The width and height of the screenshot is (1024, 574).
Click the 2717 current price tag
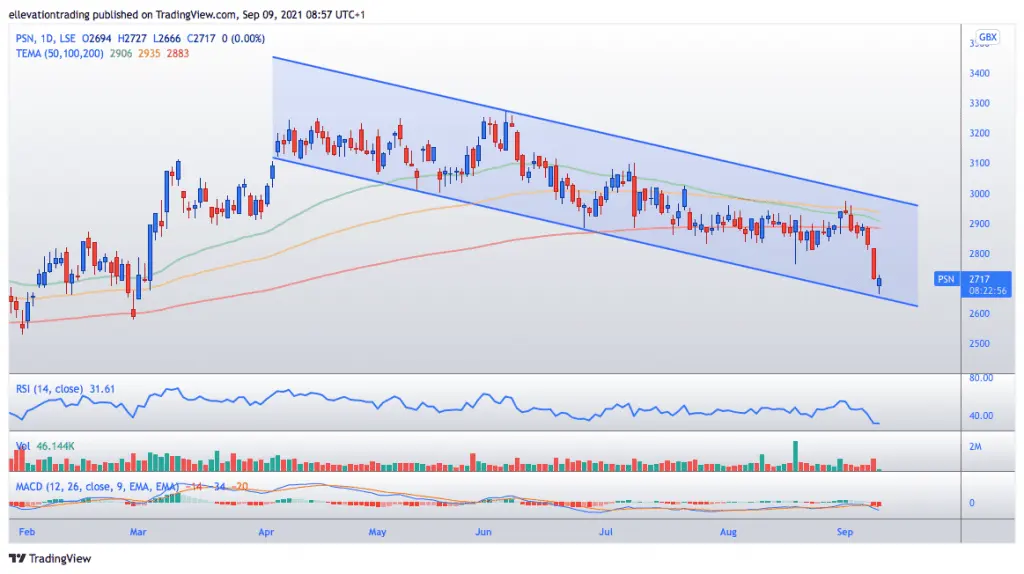click(979, 279)
